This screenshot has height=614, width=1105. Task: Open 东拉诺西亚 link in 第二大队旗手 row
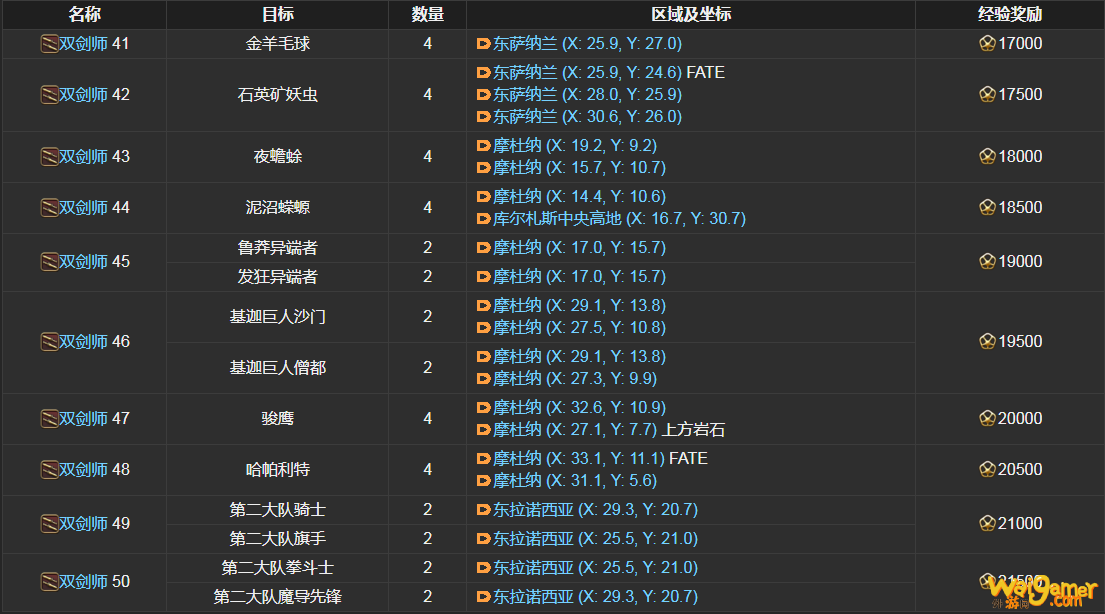click(595, 539)
